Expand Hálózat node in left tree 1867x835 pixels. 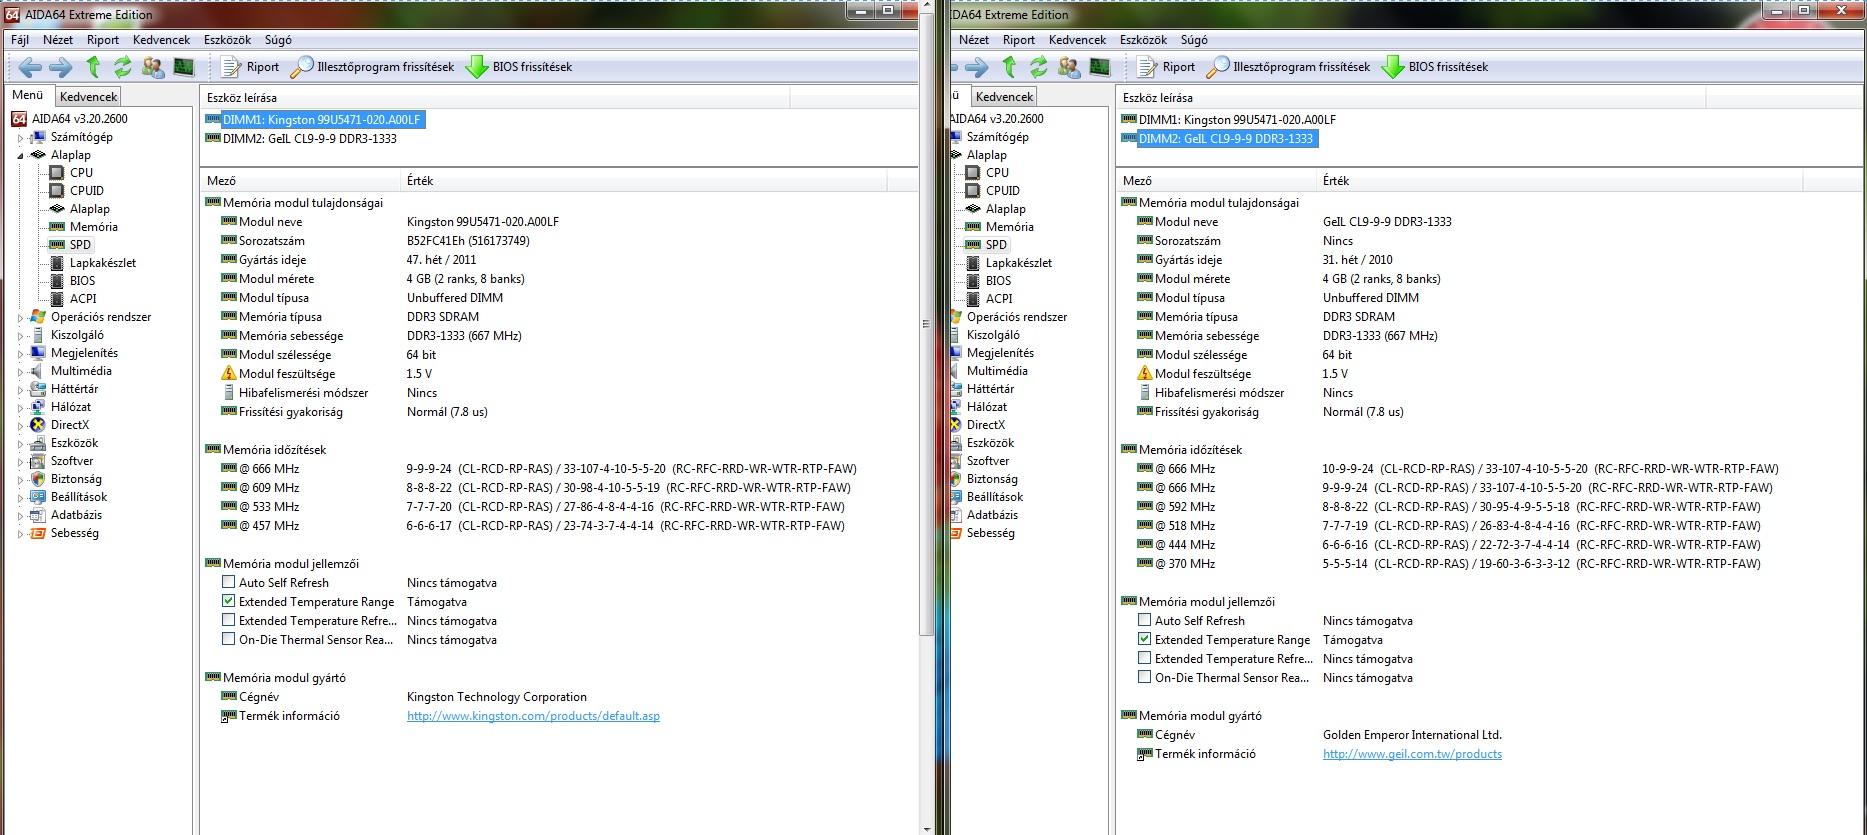coord(20,408)
